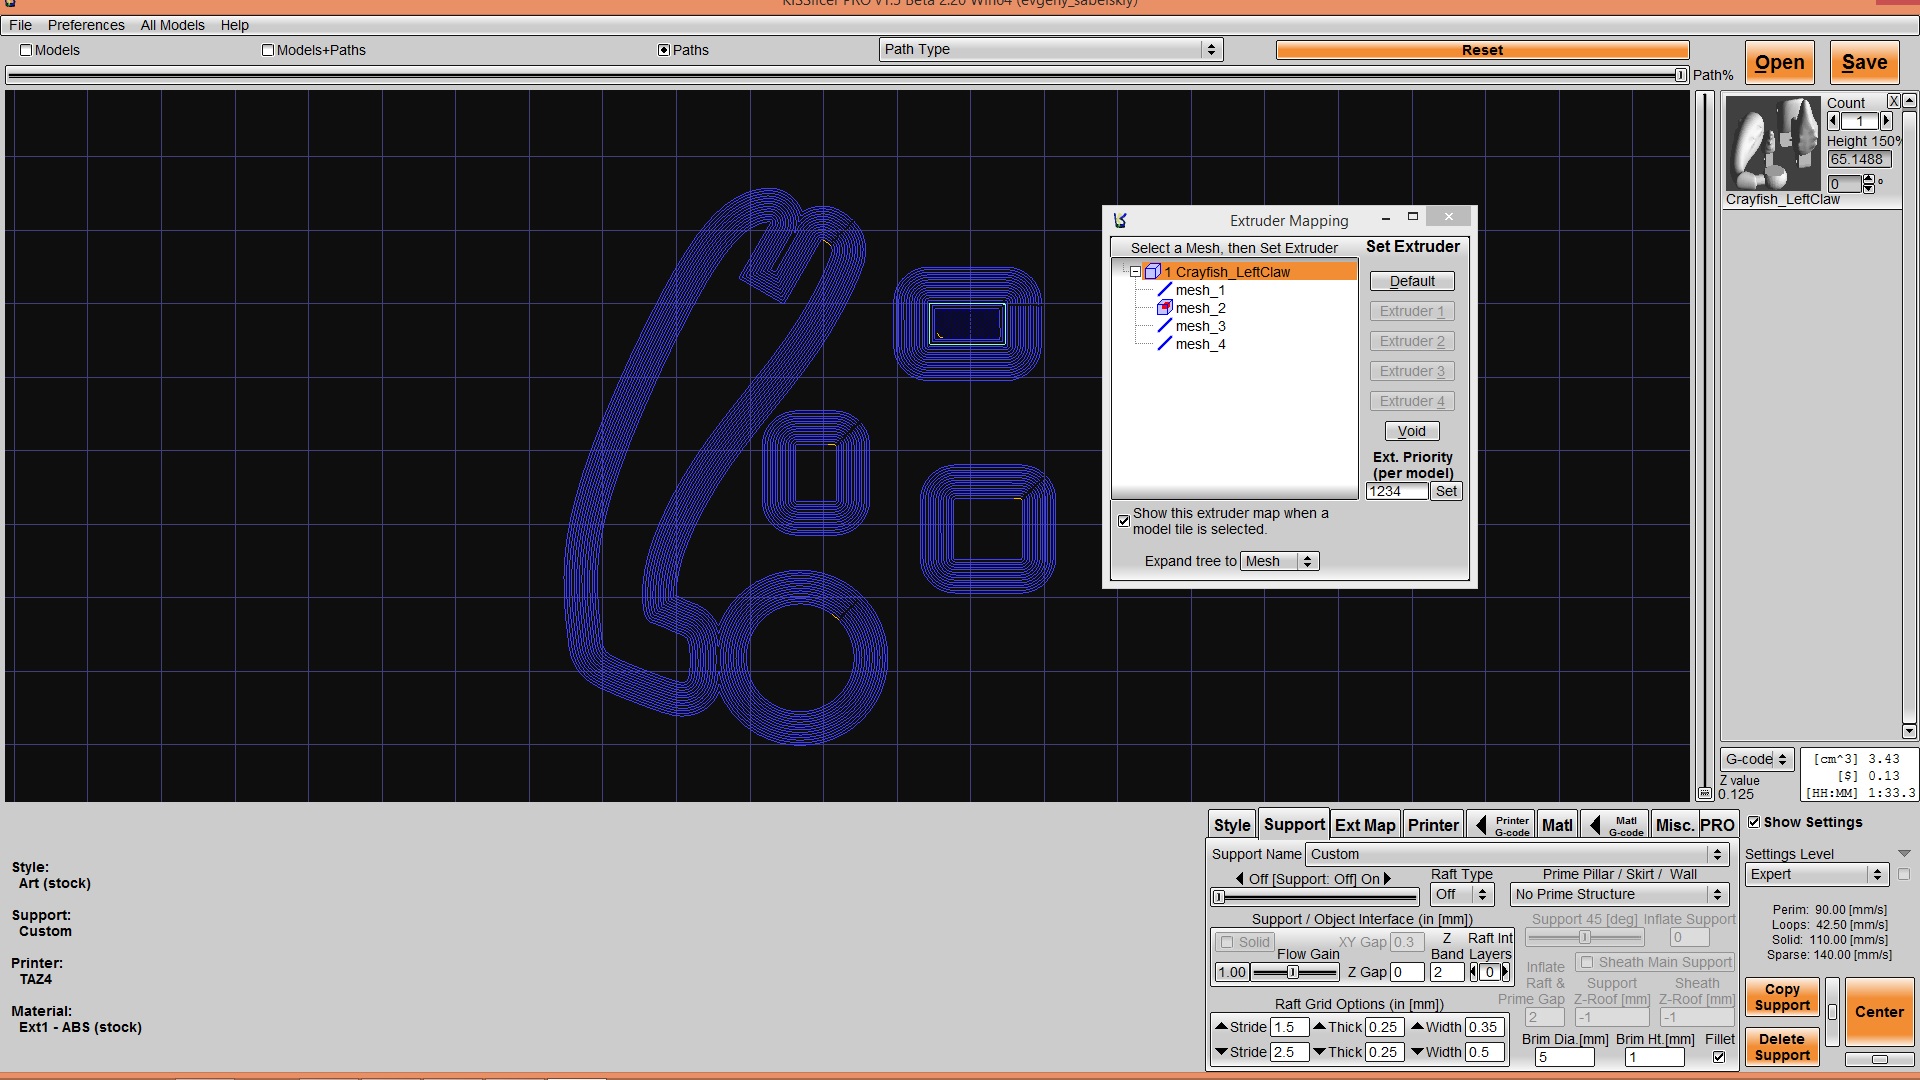Screen dimensions: 1920x1080
Task: Open the Path Type dropdown
Action: (x=1051, y=49)
